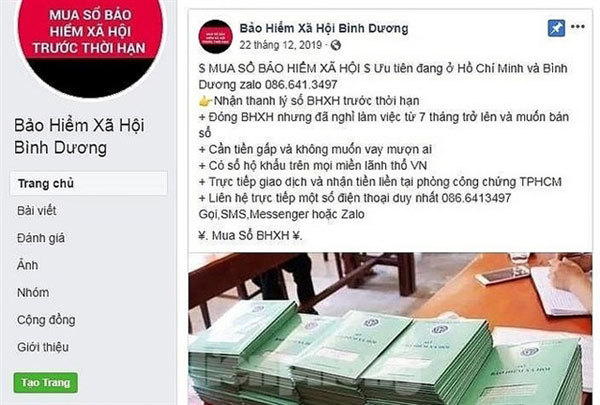The image size is (600, 405).
Task: Open the post photo of green insurance books
Action: pyautogui.click(x=390, y=328)
